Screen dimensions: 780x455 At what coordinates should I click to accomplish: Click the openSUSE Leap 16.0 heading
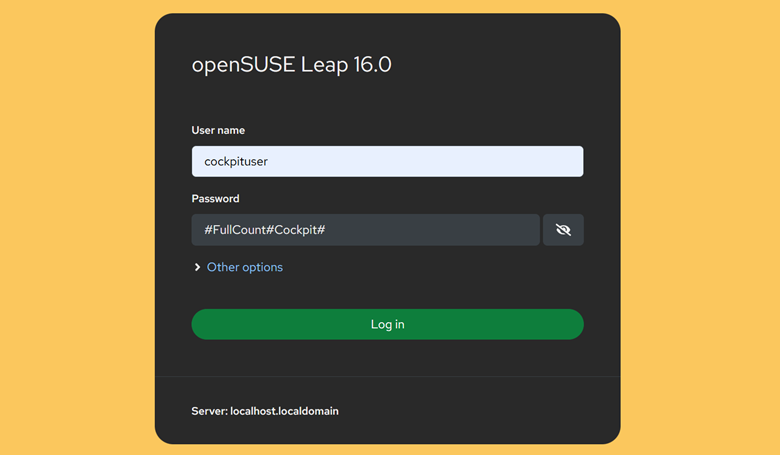tap(292, 65)
